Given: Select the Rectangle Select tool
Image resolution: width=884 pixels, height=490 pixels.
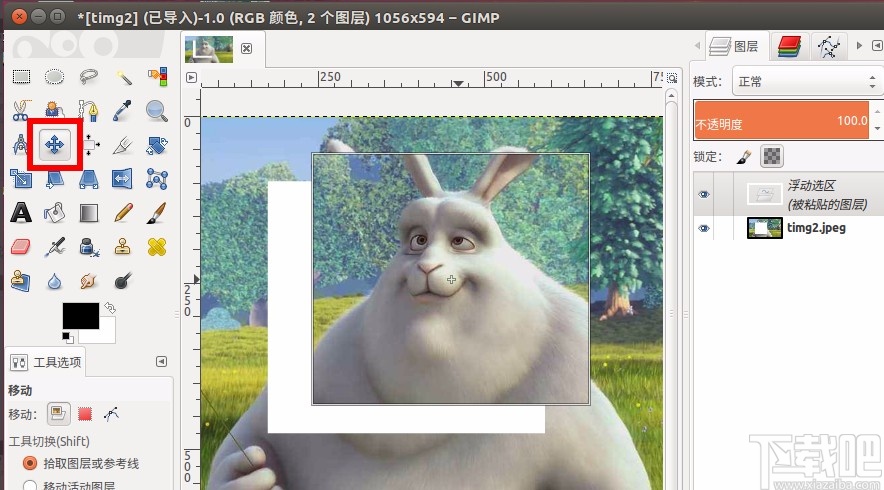Looking at the screenshot, I should coord(21,77).
